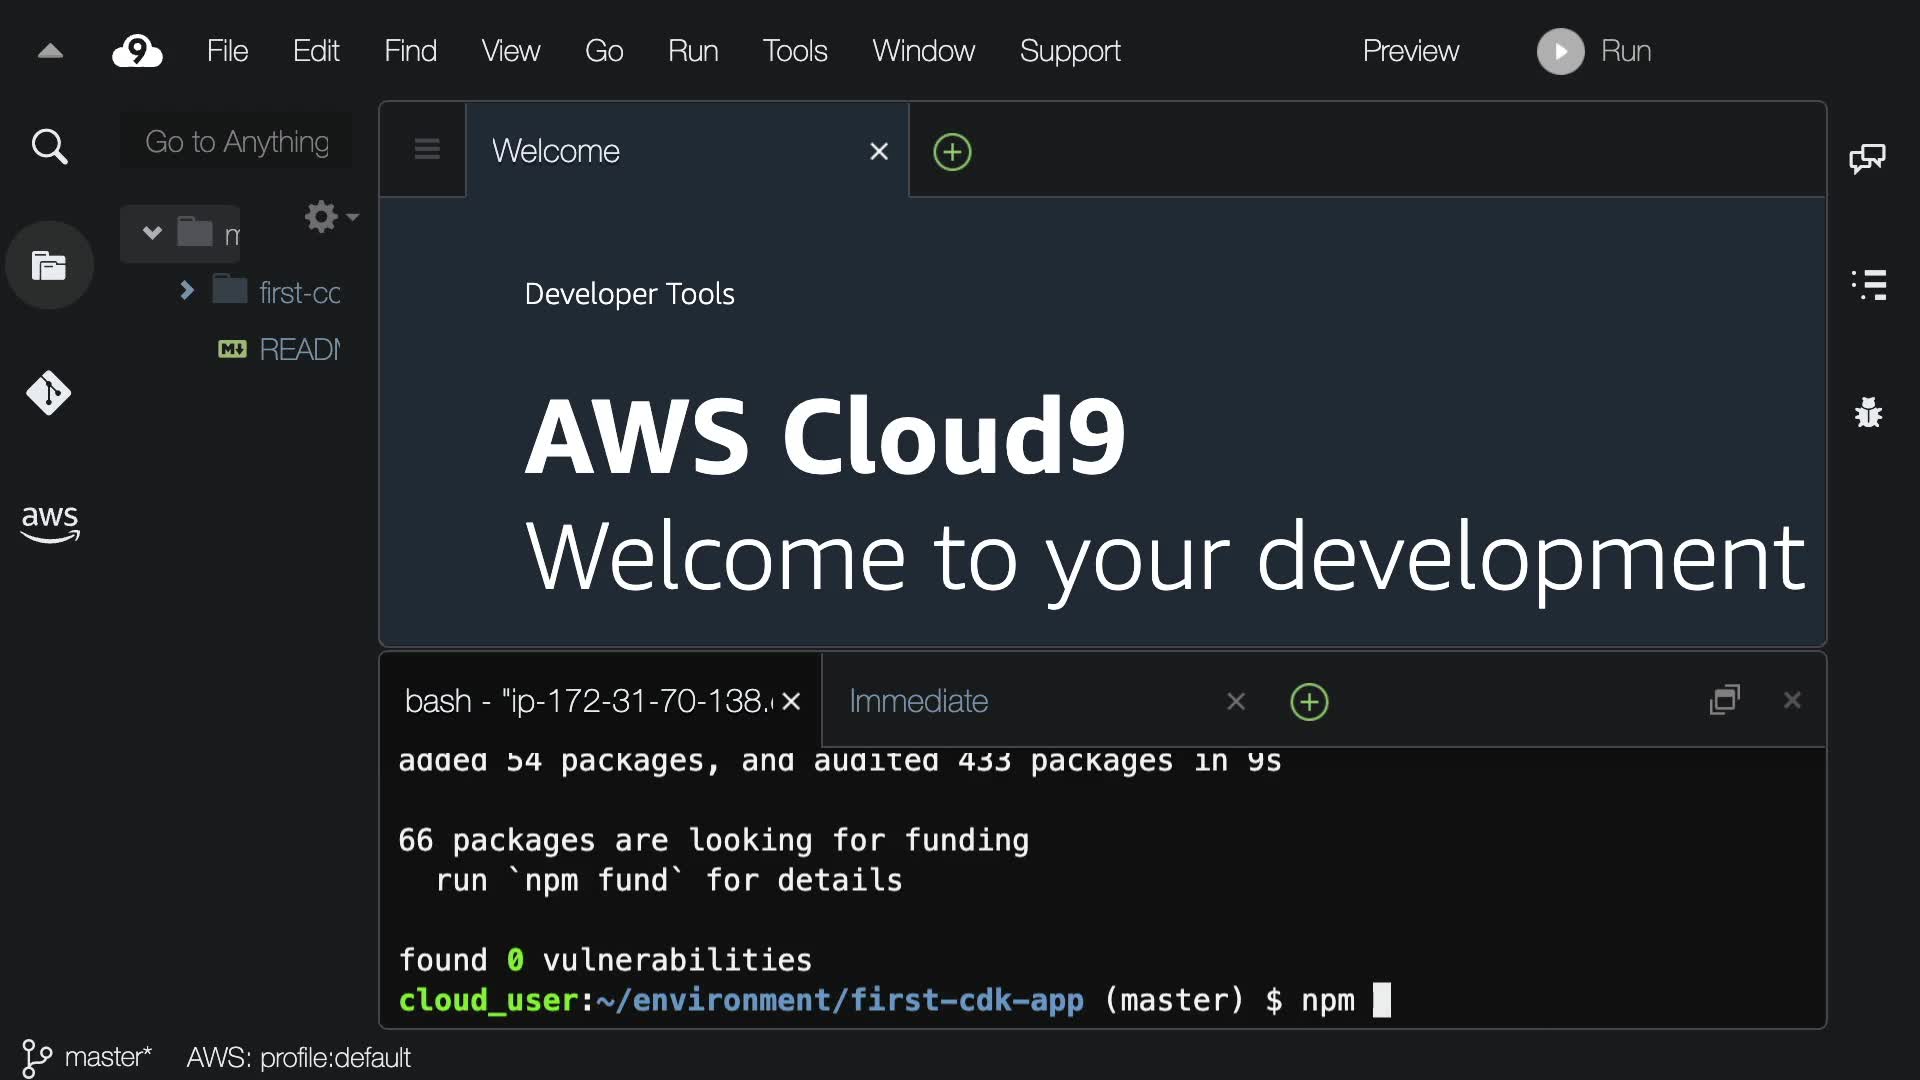Click the Go to Anything field
This screenshot has height=1080, width=1920.
[x=237, y=142]
